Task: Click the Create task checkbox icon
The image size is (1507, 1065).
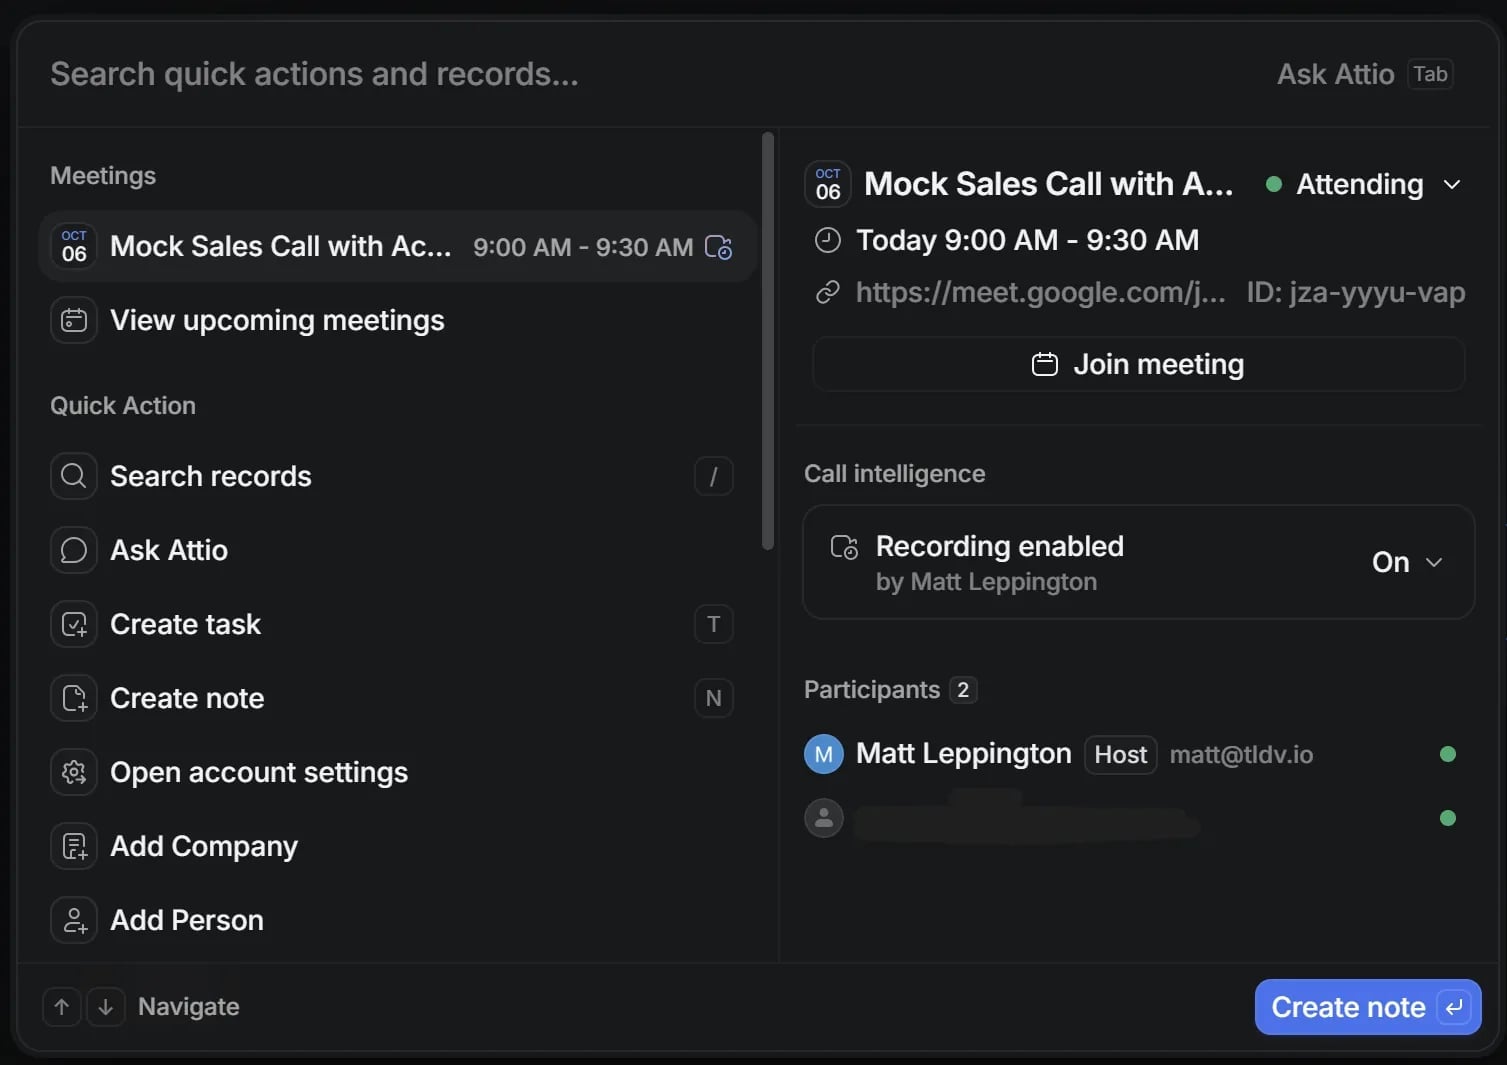Action: click(74, 624)
